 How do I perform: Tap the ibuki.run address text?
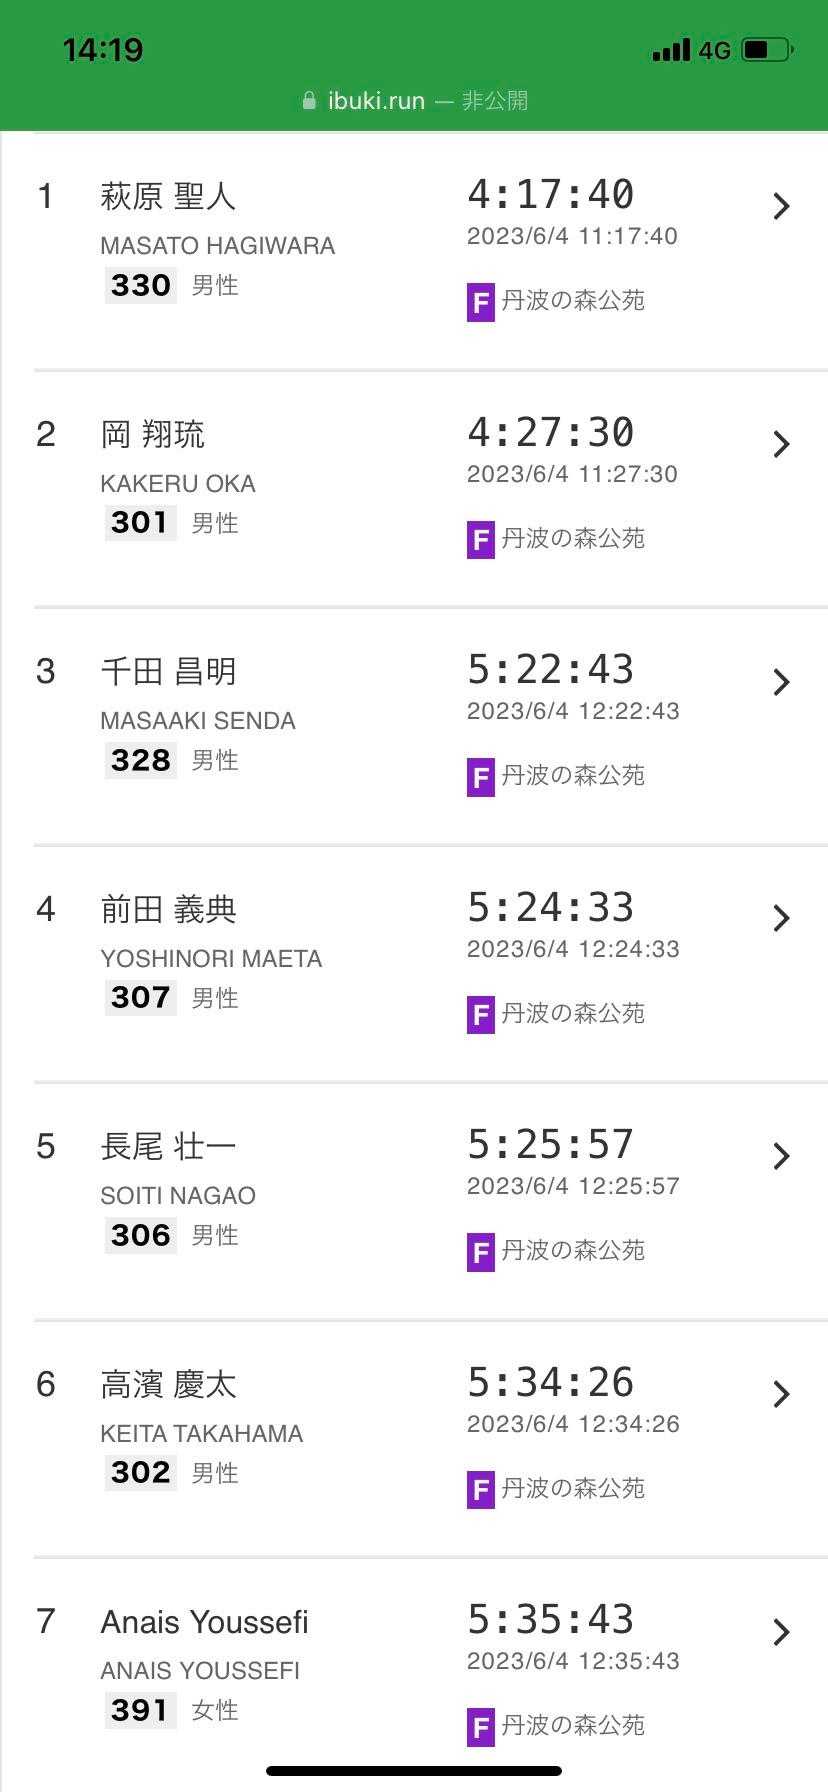[376, 101]
